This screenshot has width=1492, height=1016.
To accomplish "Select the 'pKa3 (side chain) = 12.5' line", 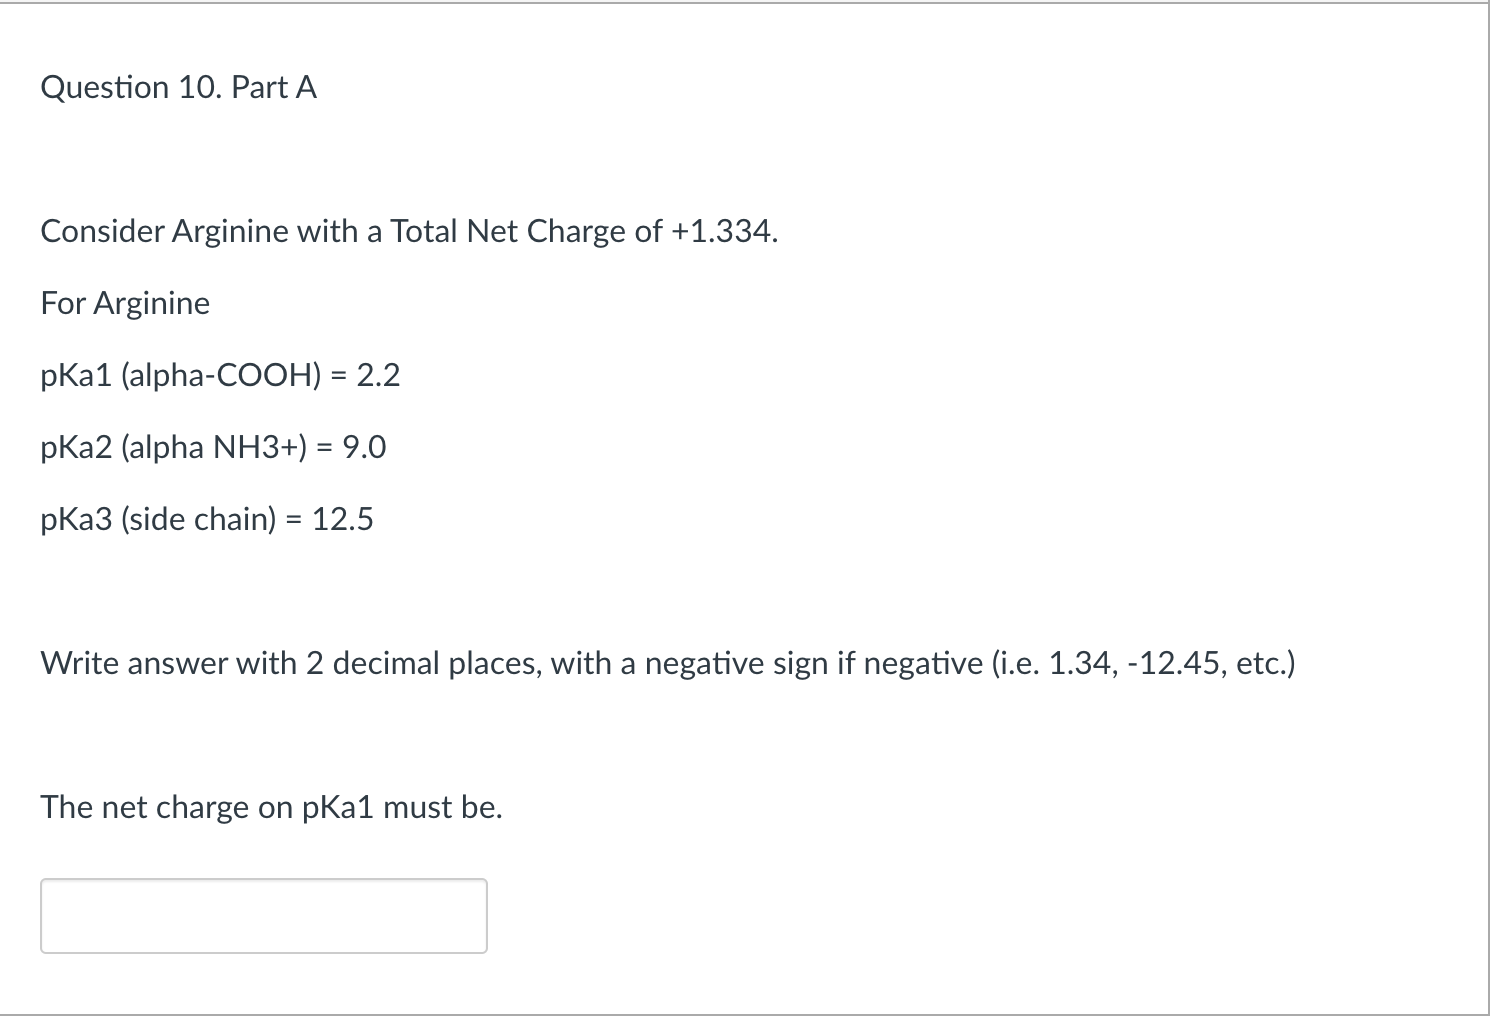I will point(206,519).
